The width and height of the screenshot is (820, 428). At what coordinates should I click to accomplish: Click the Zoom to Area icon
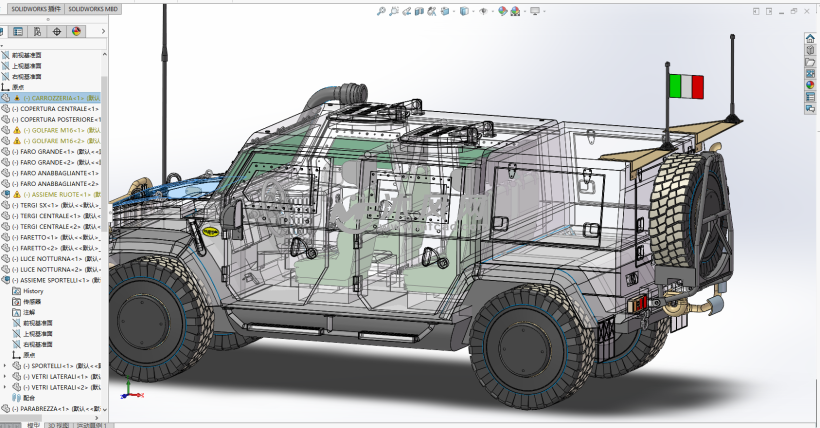click(394, 11)
